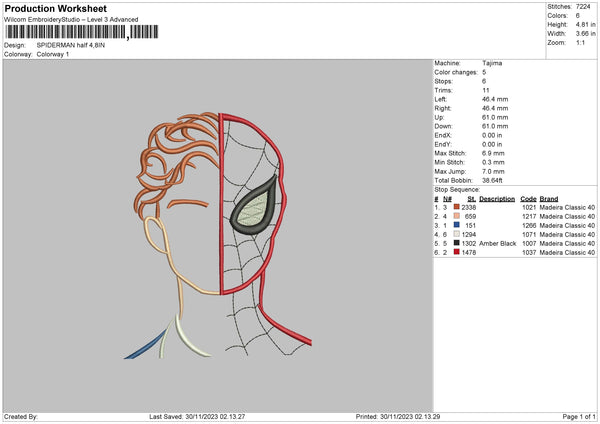Click the Tajima machine value
The height and width of the screenshot is (424, 600).
point(494,62)
